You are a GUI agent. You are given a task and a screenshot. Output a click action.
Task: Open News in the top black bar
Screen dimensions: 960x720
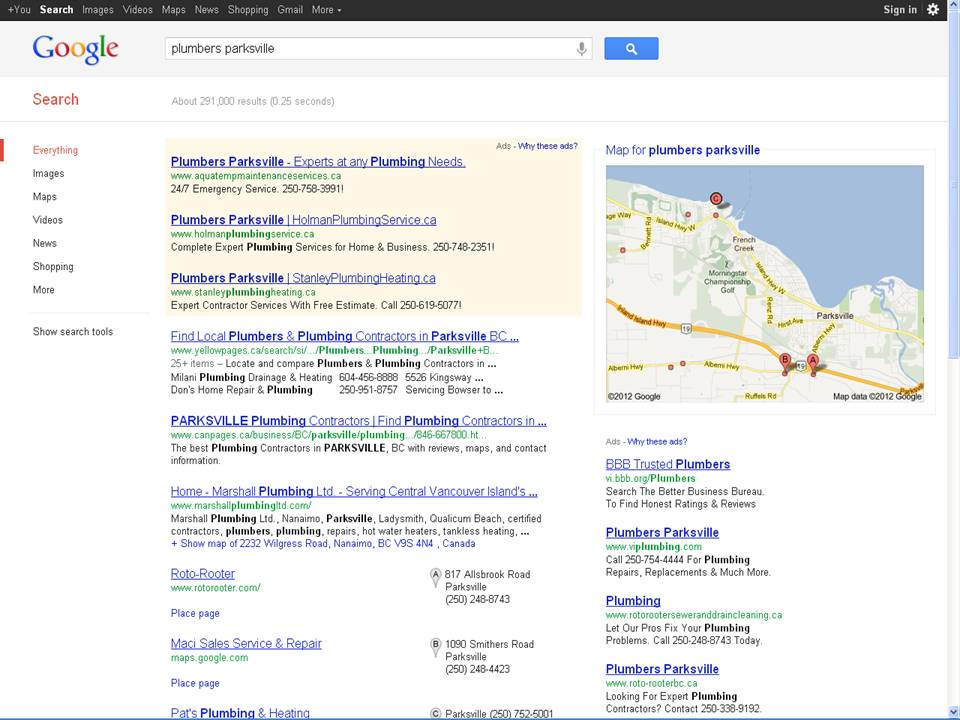pos(206,10)
